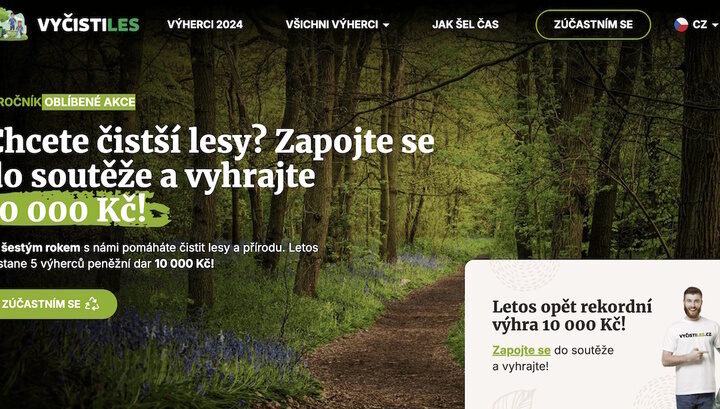The width and height of the screenshot is (720, 409).
Task: Expand the language dropdown arrow
Action: click(714, 25)
